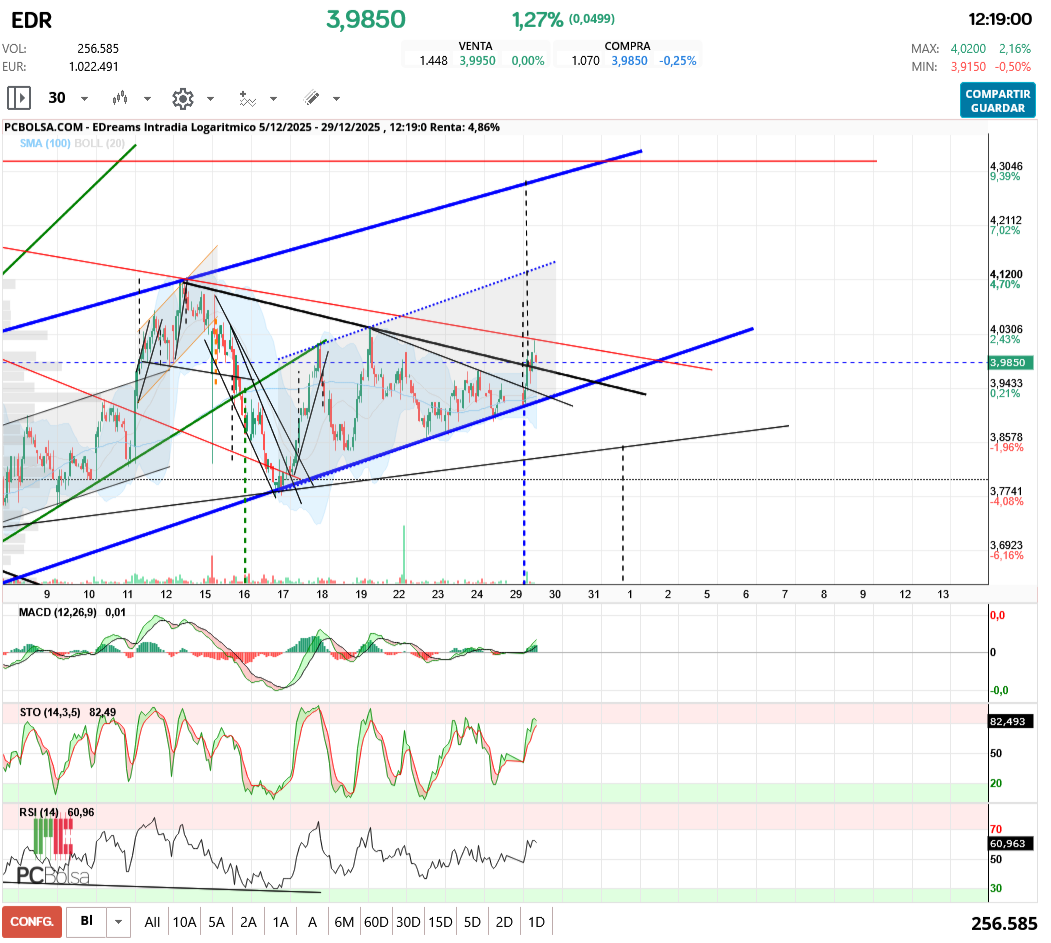Select the candlestick chart type icon
Viewport: 1051px width, 943px height.
[x=120, y=97]
